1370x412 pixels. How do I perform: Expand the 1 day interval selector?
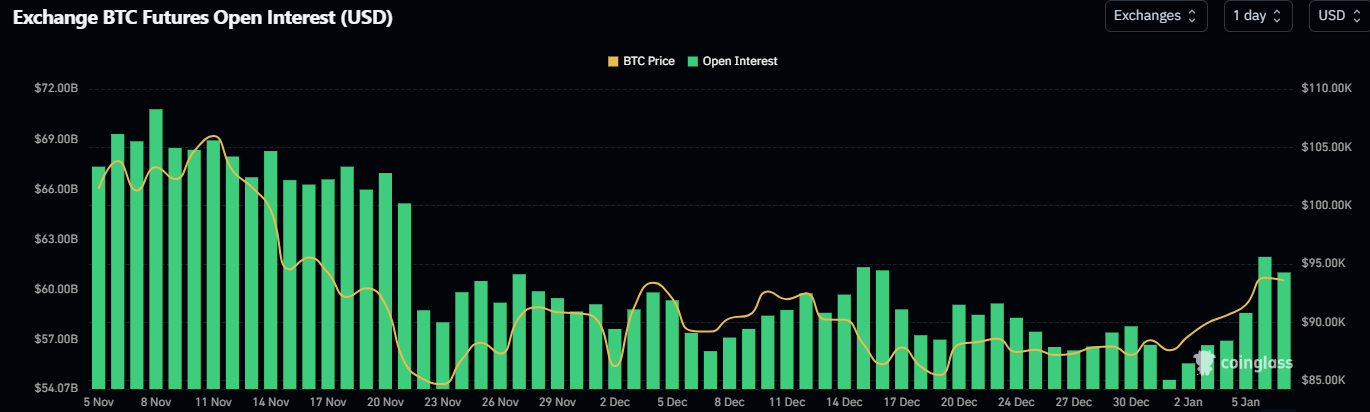click(1257, 16)
